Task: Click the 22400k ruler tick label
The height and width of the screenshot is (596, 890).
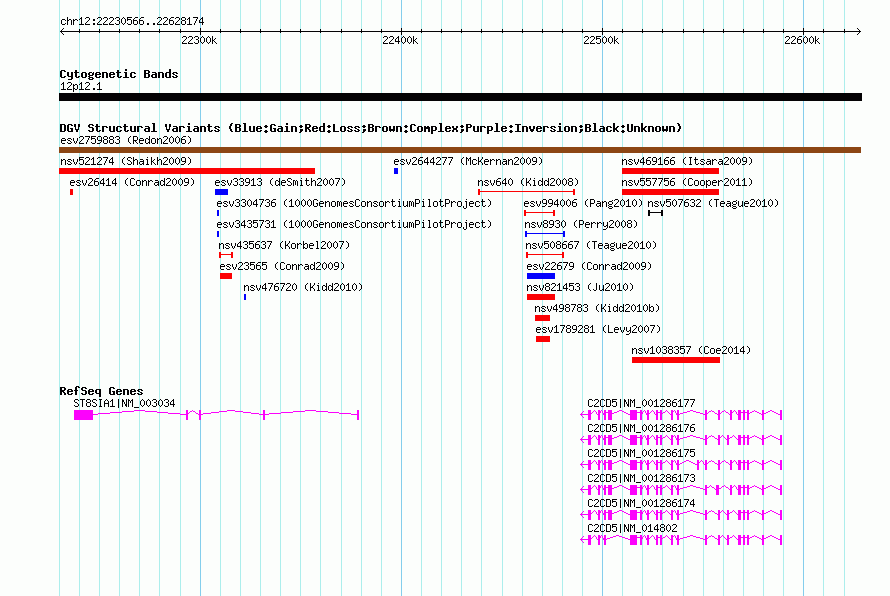Action: [400, 40]
